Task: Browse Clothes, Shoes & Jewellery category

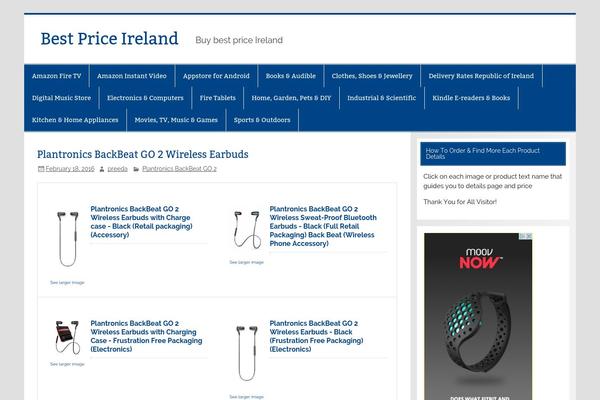Action: pyautogui.click(x=372, y=76)
